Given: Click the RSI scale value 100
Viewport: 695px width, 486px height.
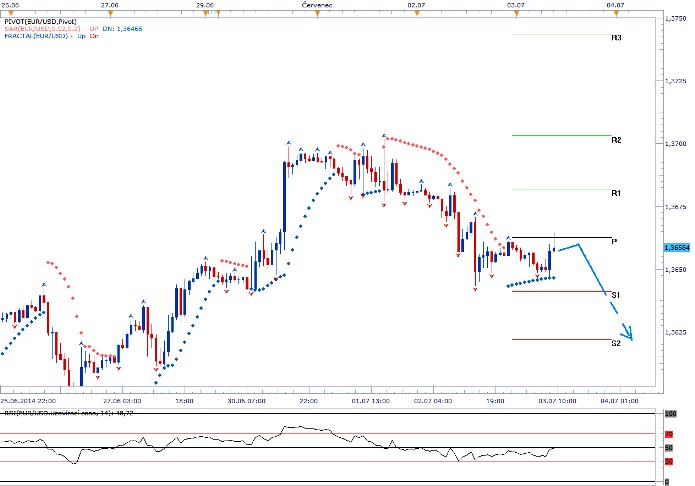Looking at the screenshot, I should coord(670,414).
